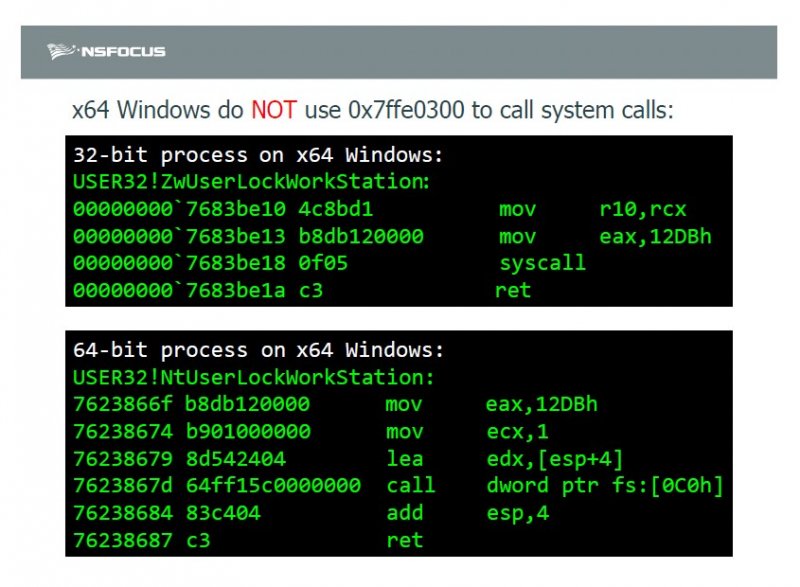Select the ret line at 7683be1a
Viewport: 800px width, 587px height.
(x=302, y=291)
